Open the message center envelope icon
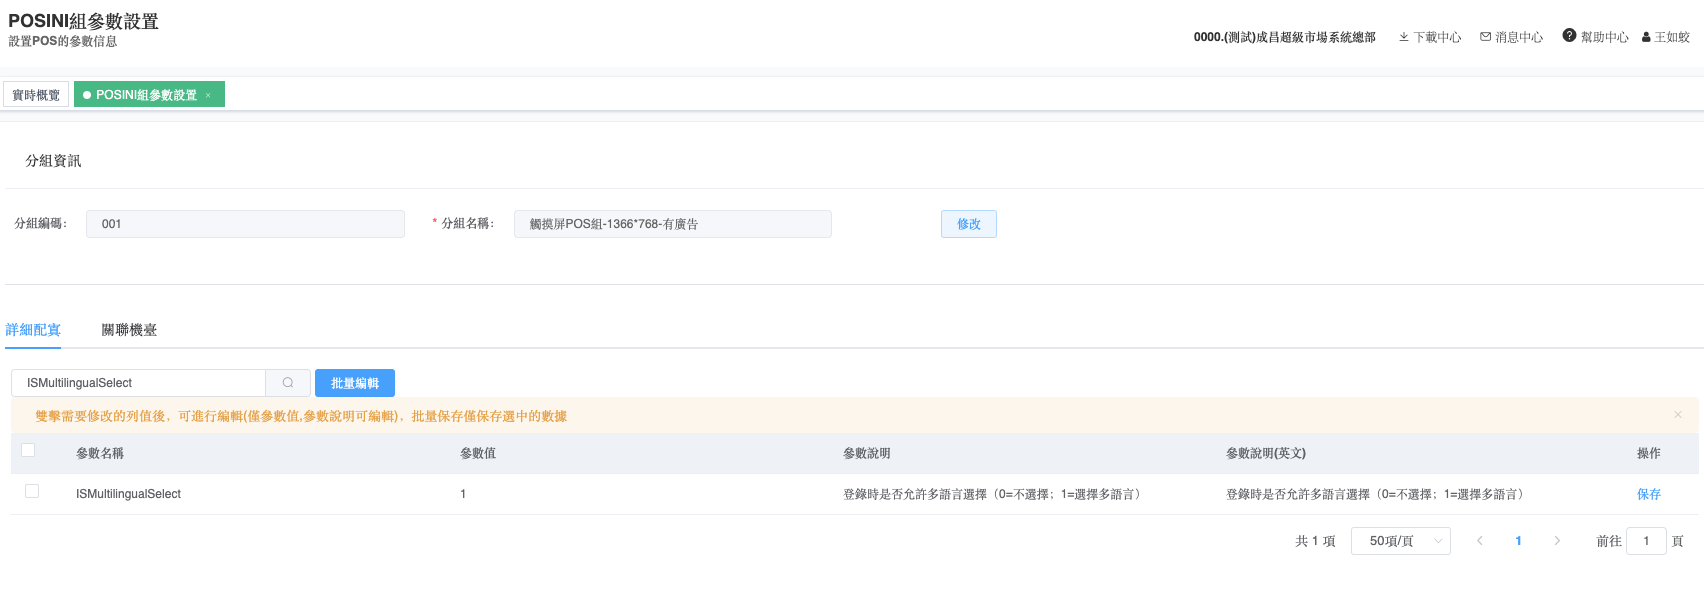 pyautogui.click(x=1485, y=37)
